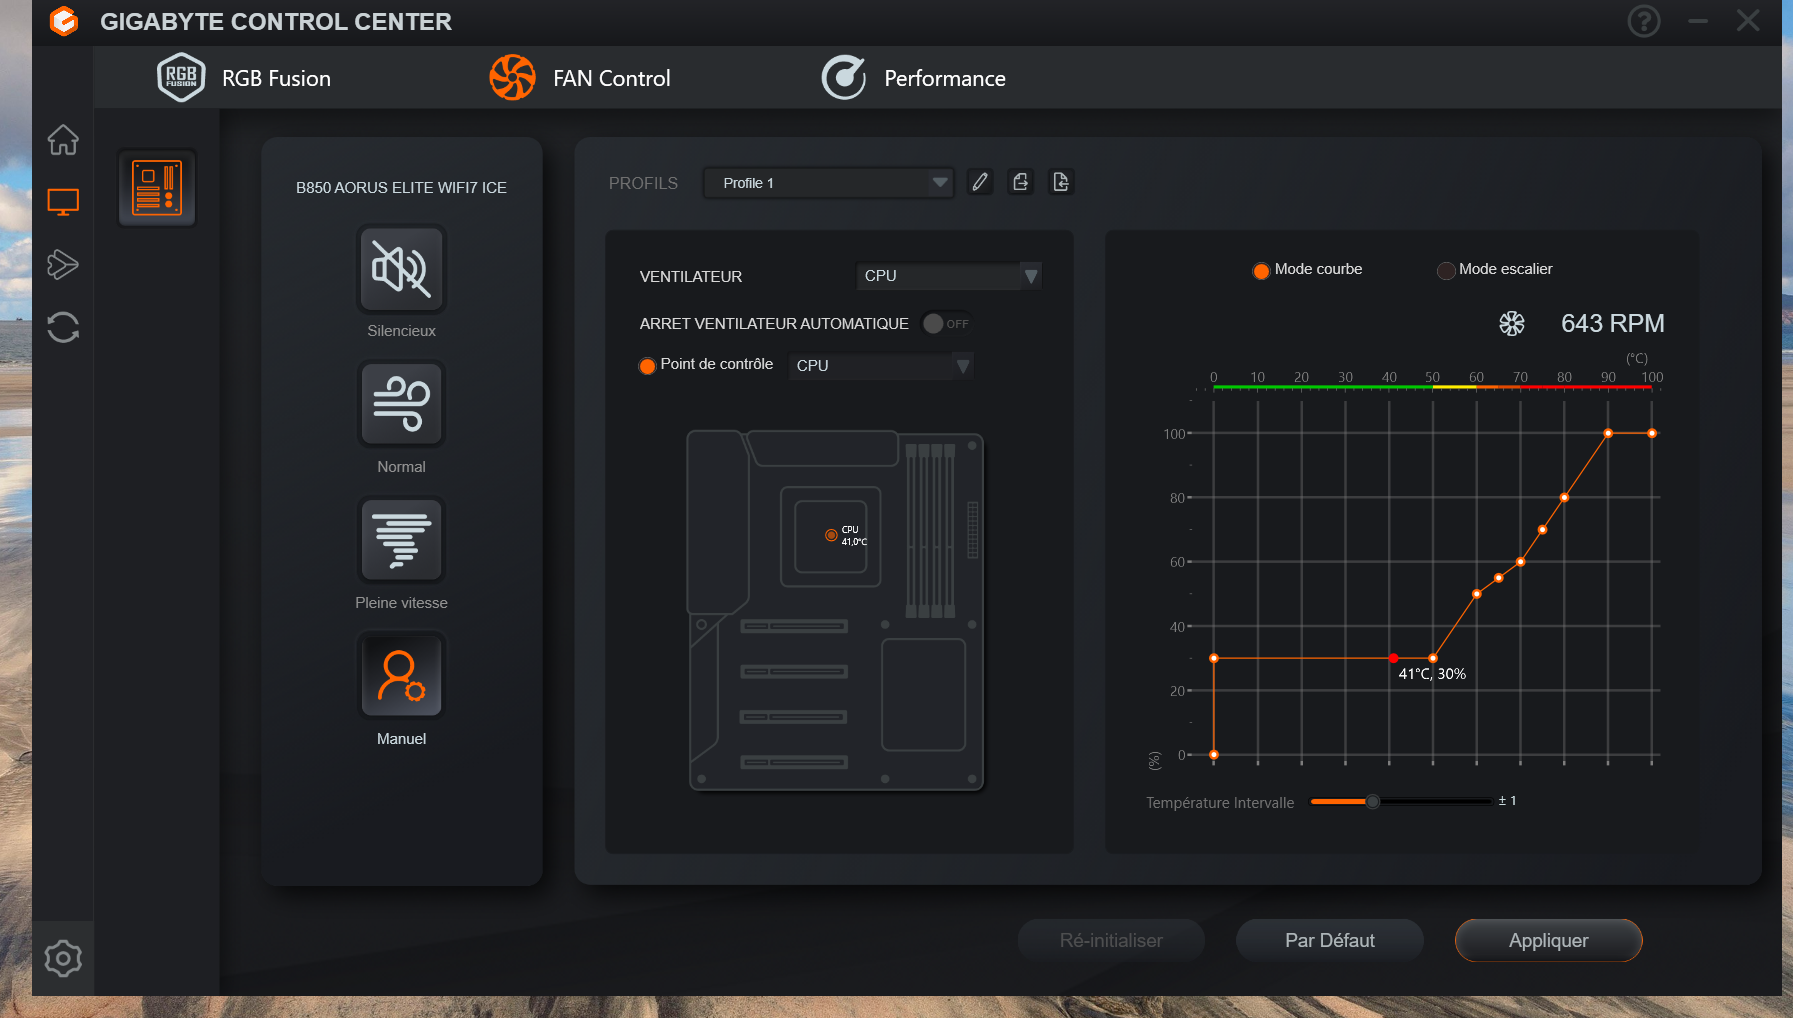Open the paper-plane shortcut sidebar icon
This screenshot has height=1018, width=1793.
63,264
